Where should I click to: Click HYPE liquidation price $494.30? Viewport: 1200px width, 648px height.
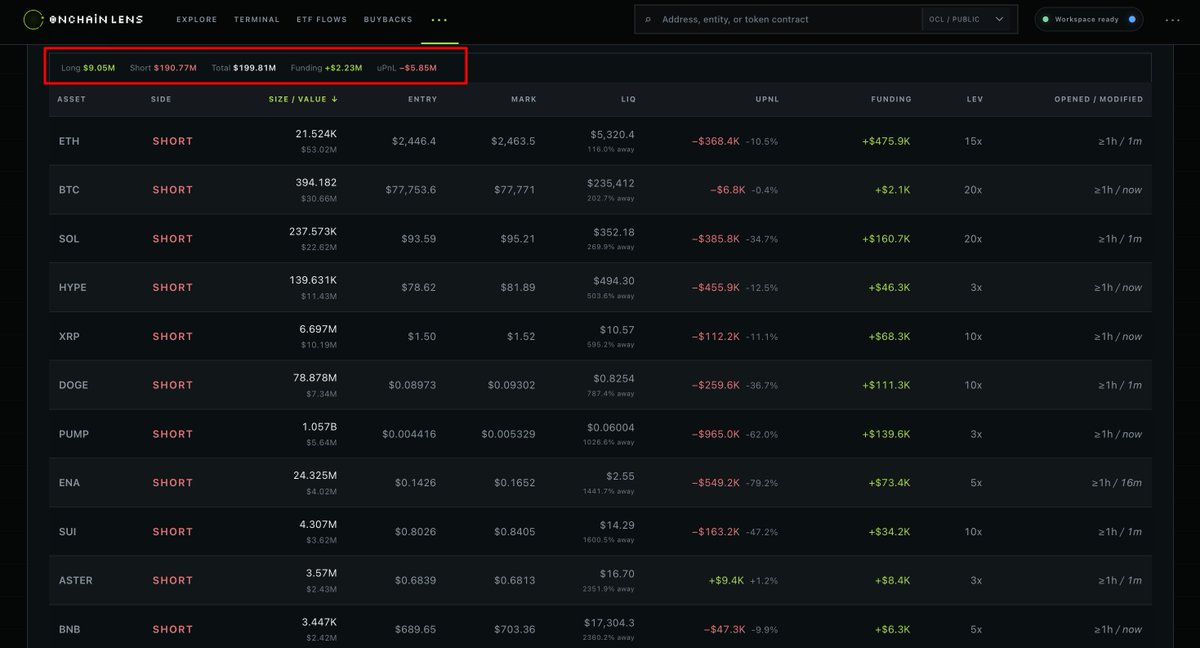click(x=614, y=281)
